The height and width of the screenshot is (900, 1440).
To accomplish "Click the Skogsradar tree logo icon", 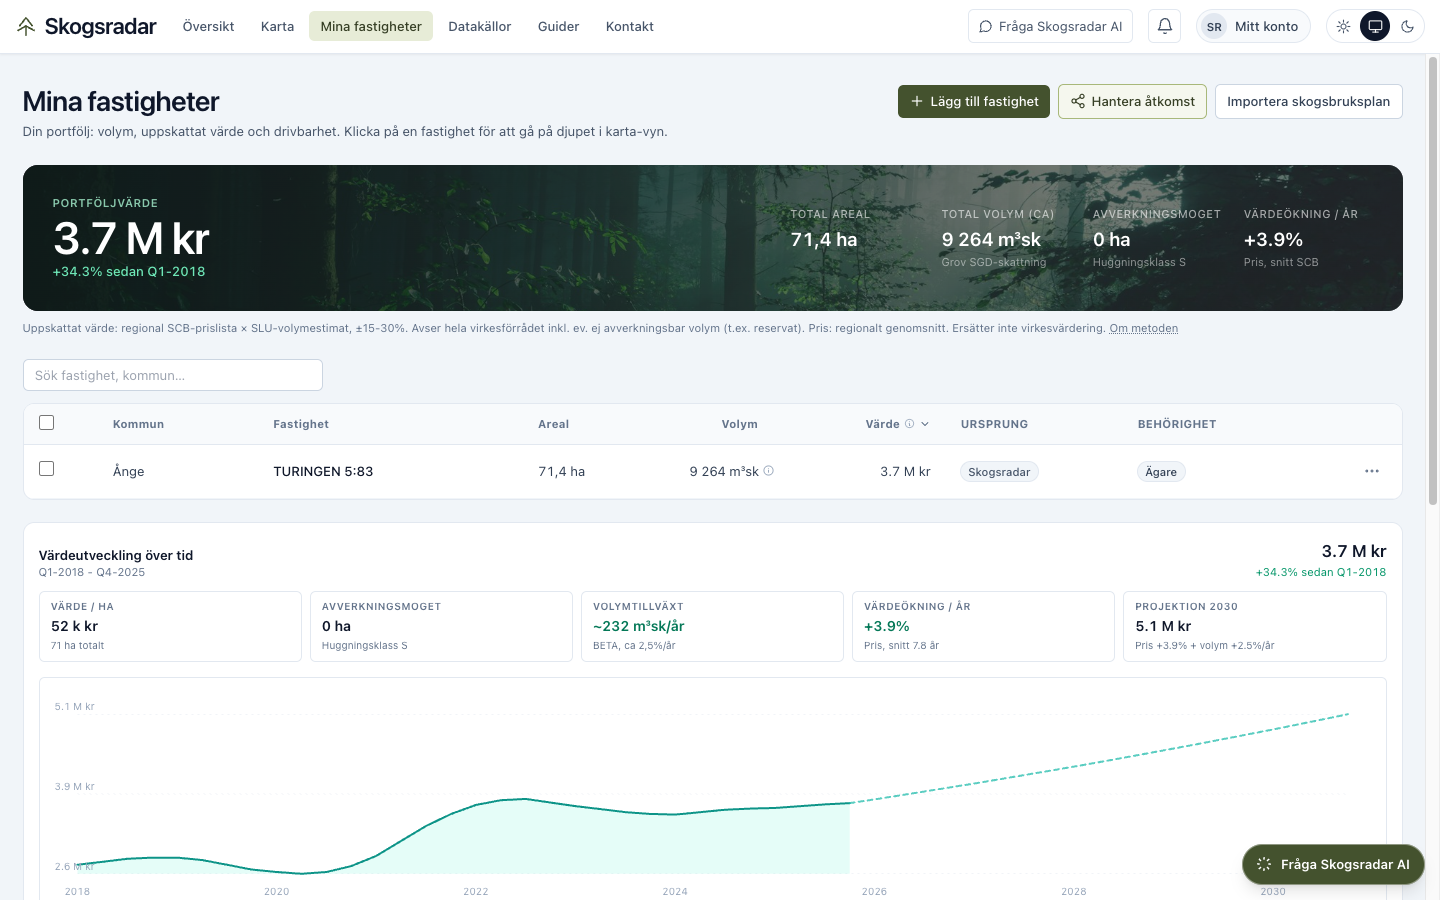I will tap(26, 26).
